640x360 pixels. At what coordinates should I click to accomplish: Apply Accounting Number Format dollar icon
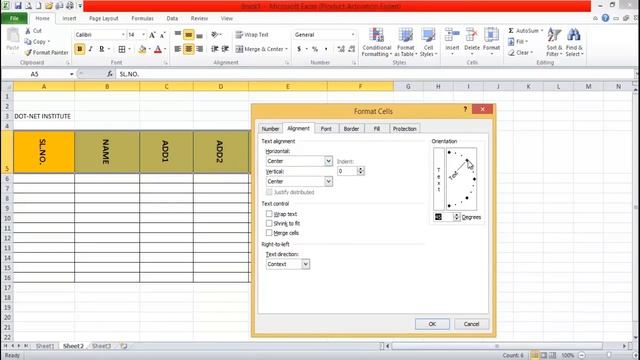tap(299, 49)
